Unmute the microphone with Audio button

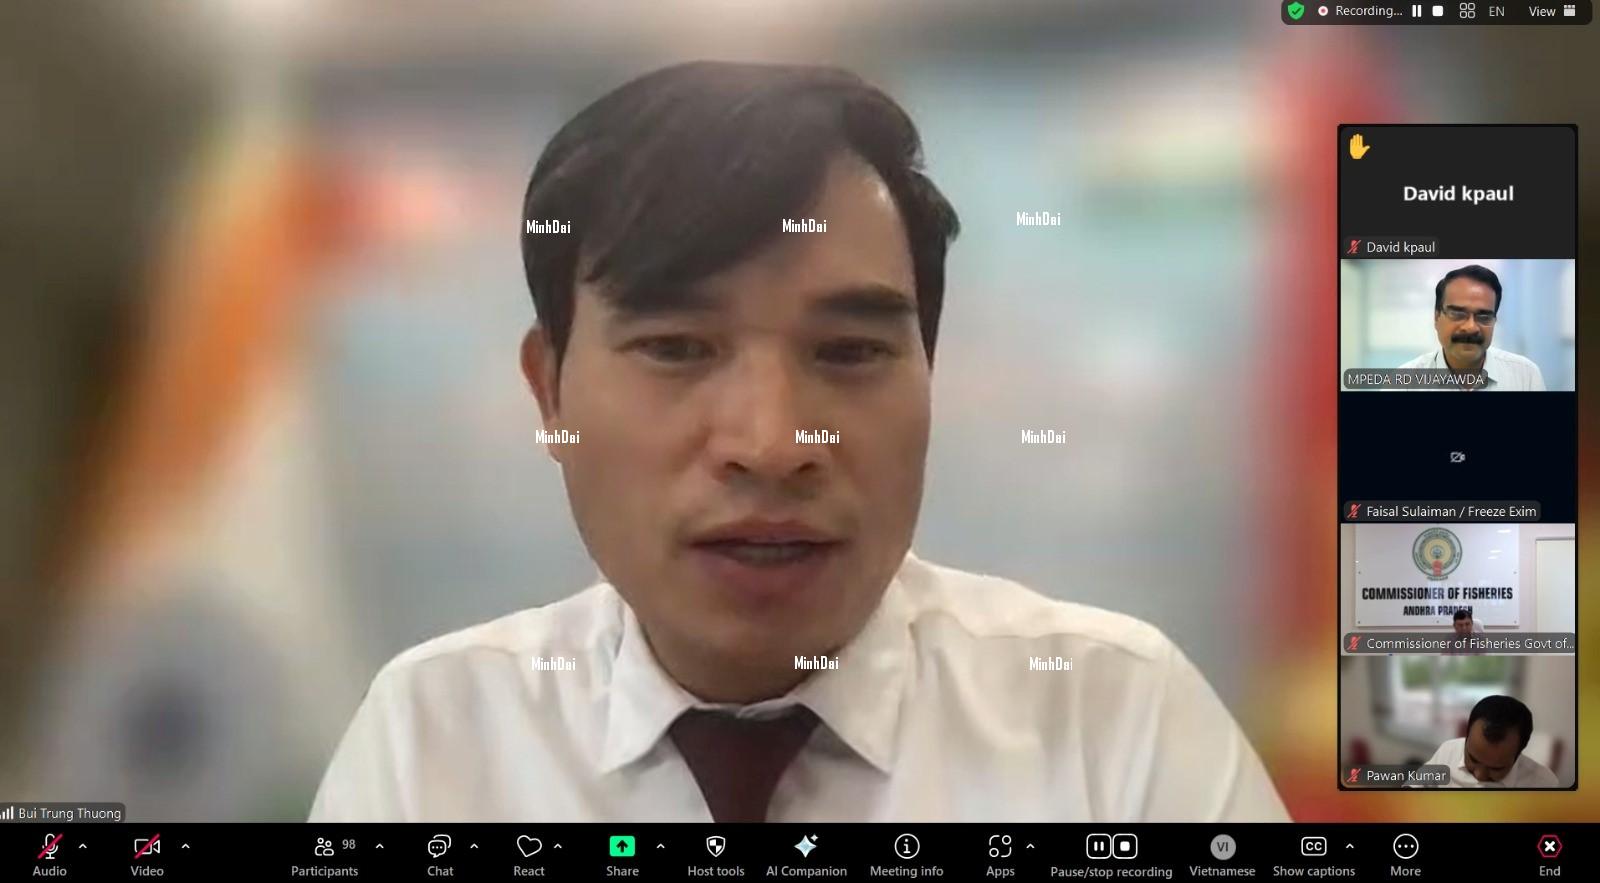pyautogui.click(x=49, y=855)
